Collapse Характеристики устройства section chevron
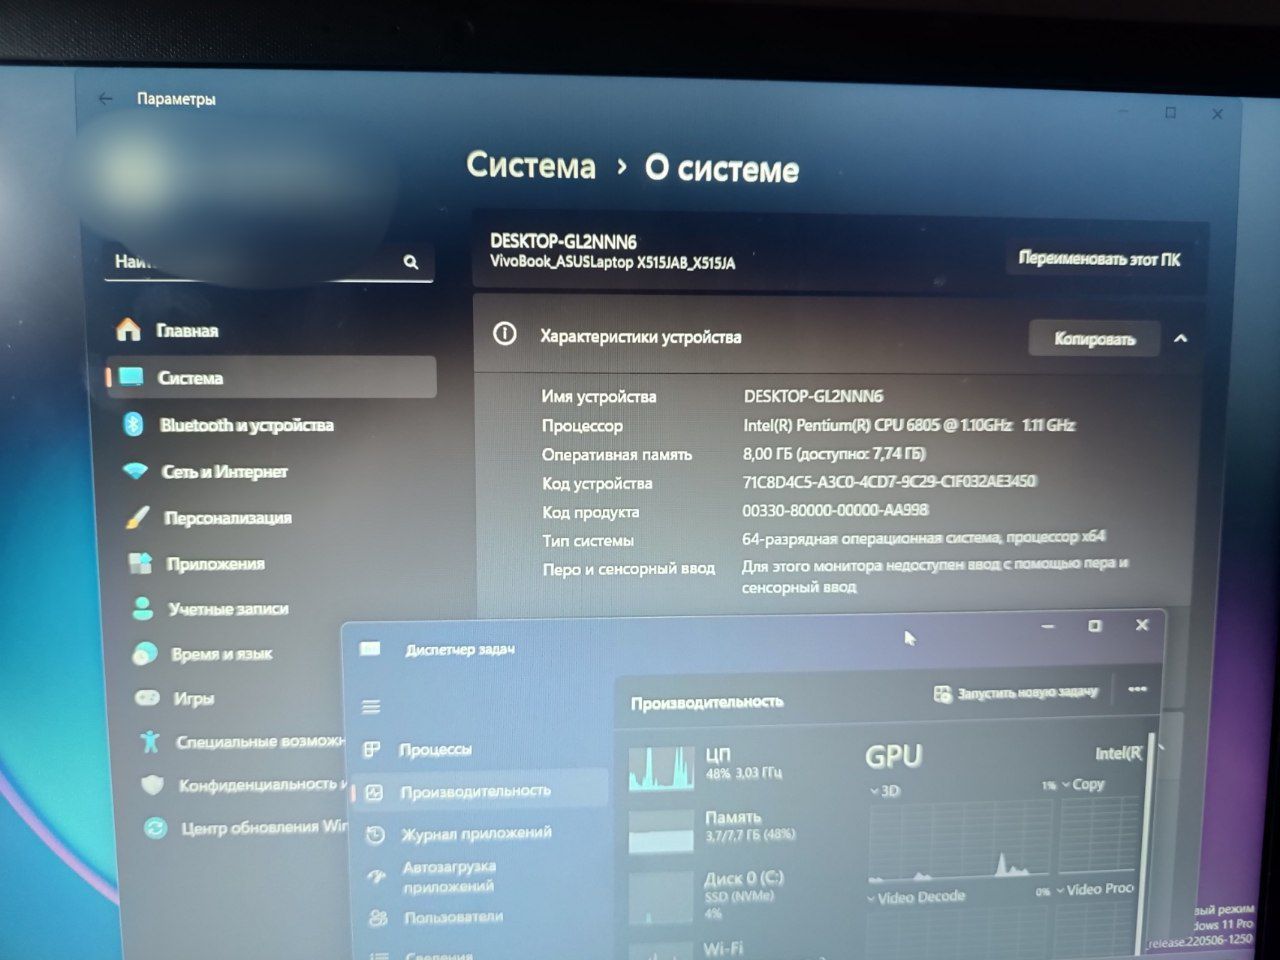The image size is (1280, 960). (x=1180, y=338)
